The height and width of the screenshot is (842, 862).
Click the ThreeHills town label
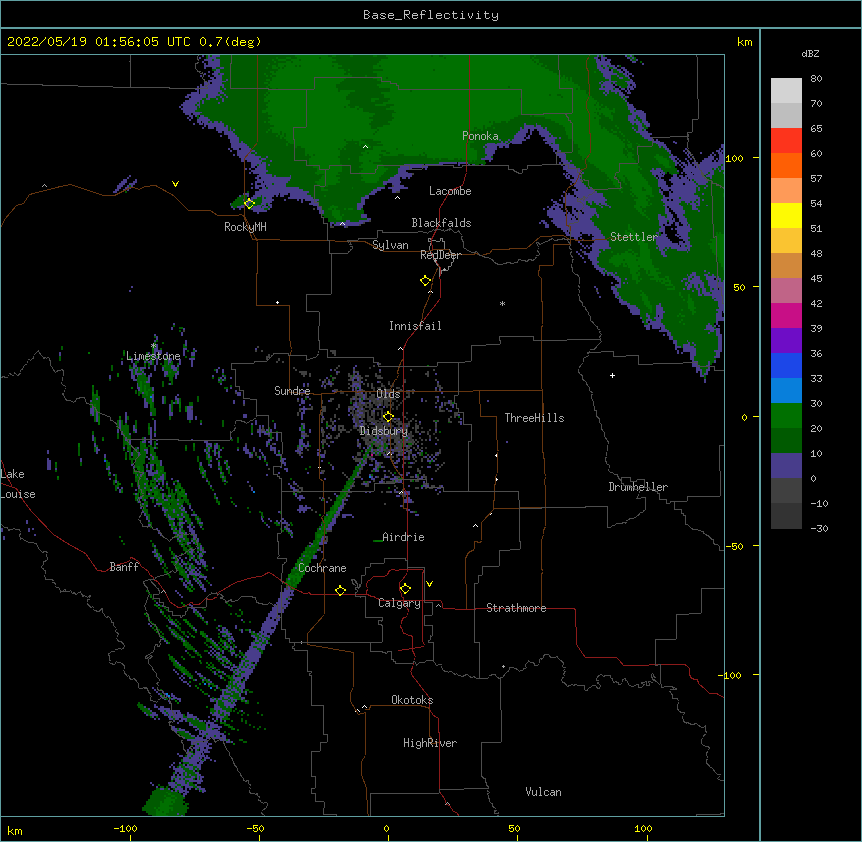pos(534,418)
